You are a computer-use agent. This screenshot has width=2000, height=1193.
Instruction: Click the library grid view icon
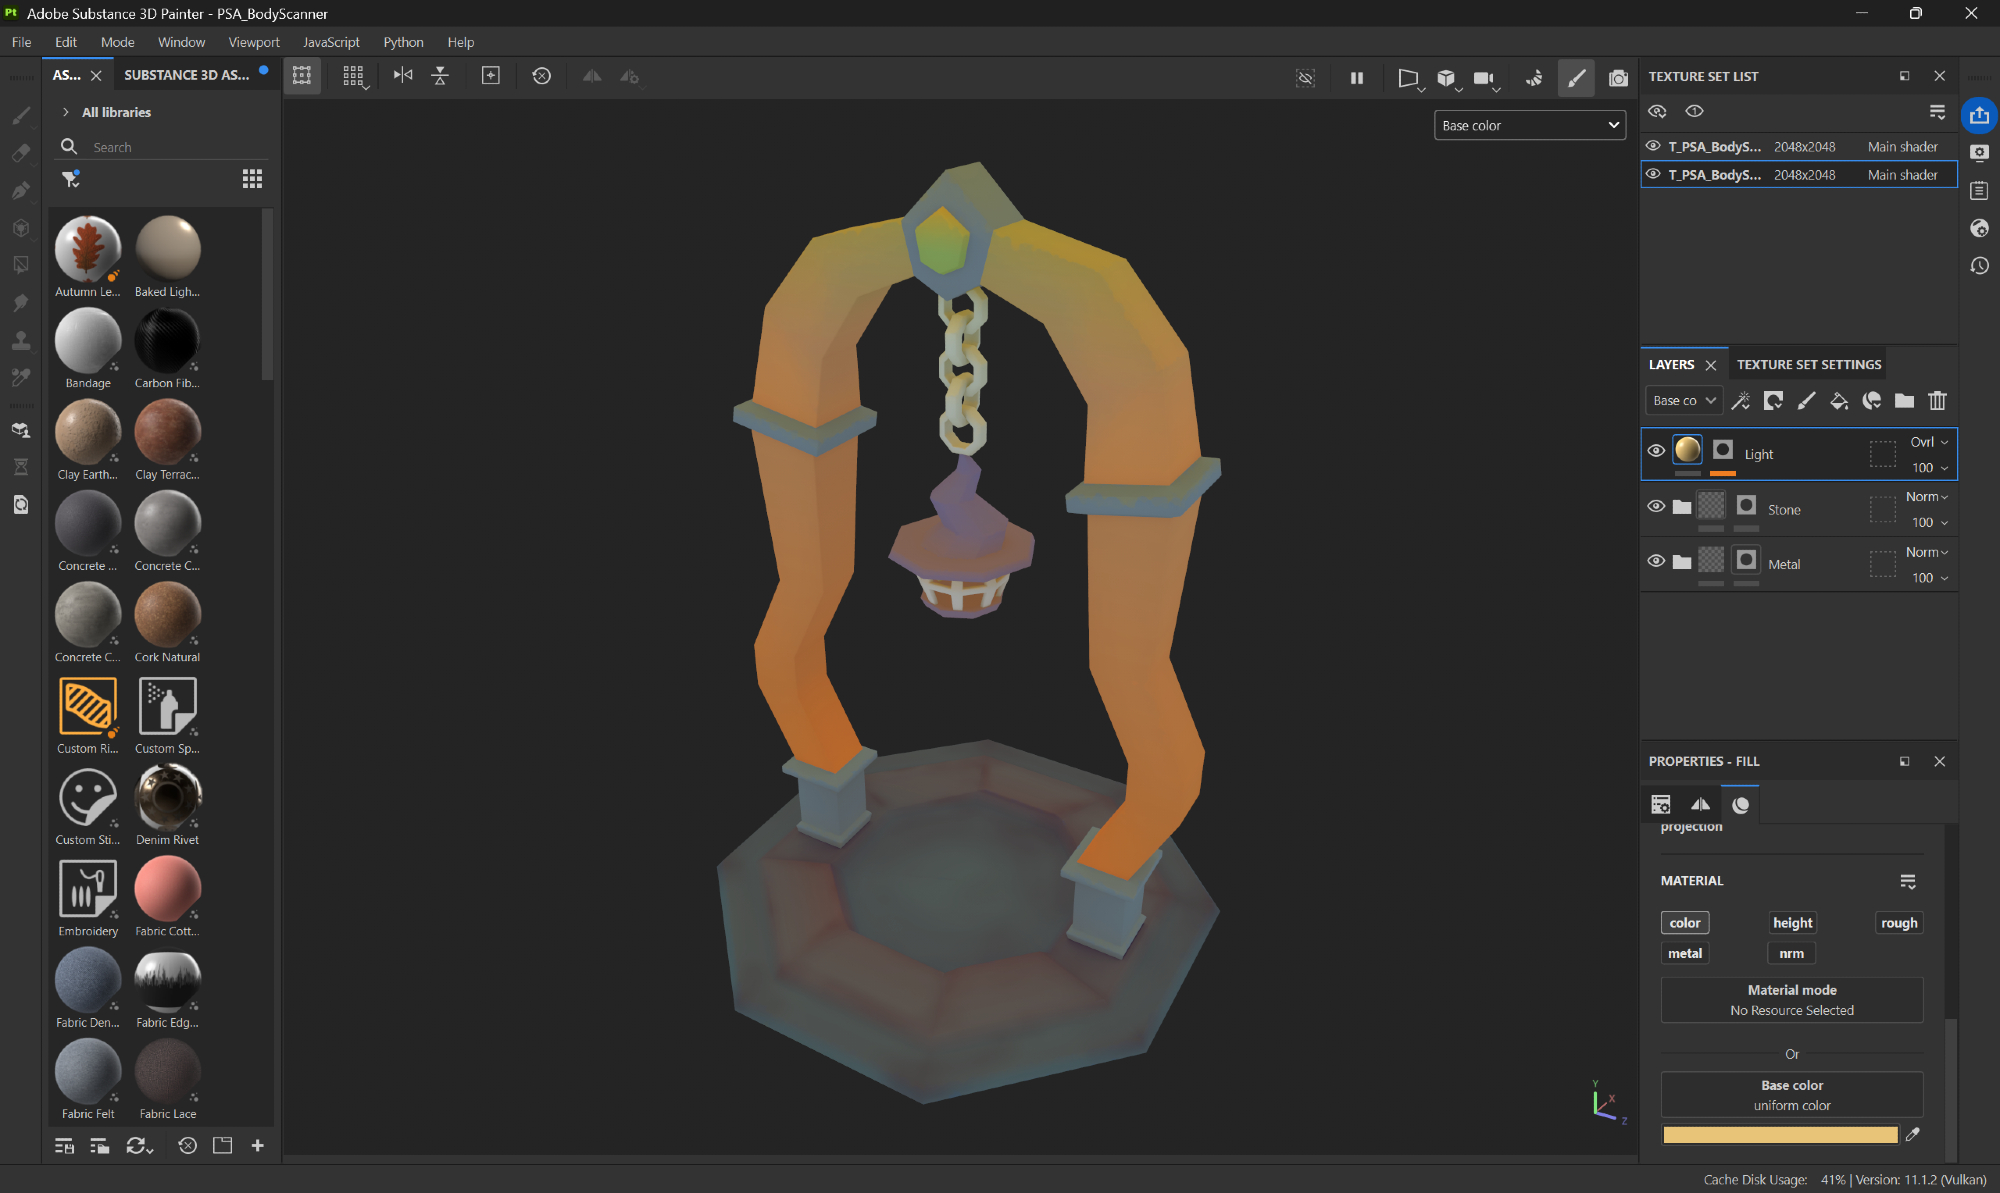tap(252, 179)
